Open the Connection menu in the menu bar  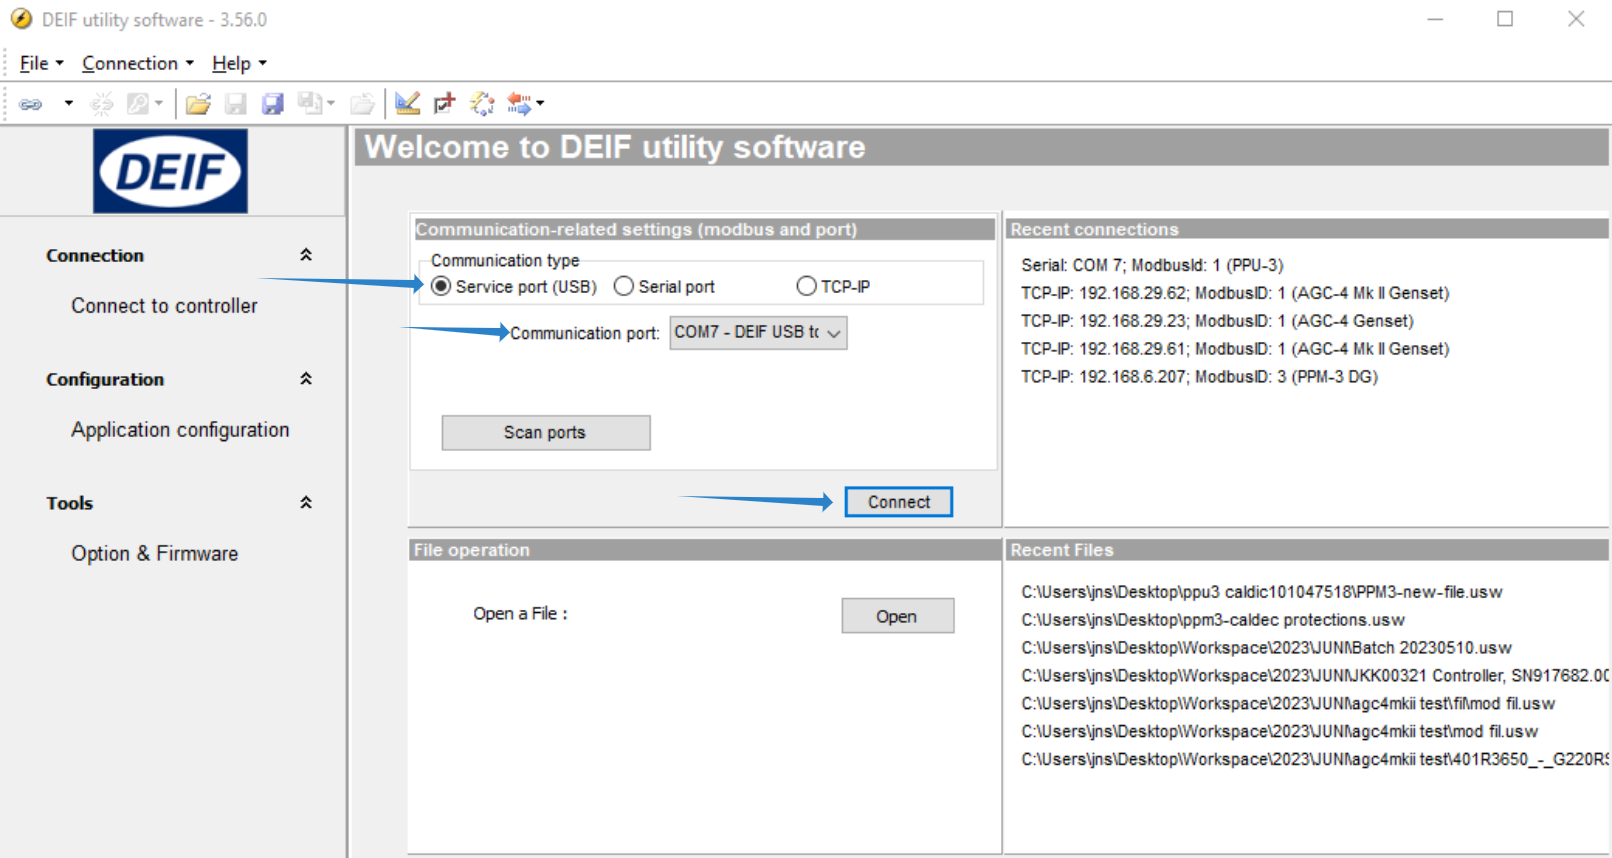[x=138, y=63]
